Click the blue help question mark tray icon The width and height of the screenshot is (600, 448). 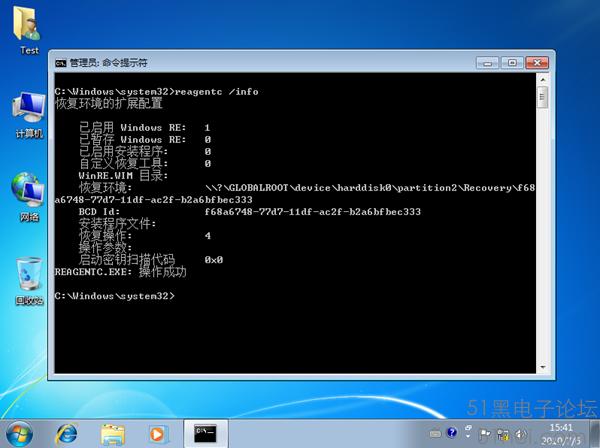click(x=452, y=433)
